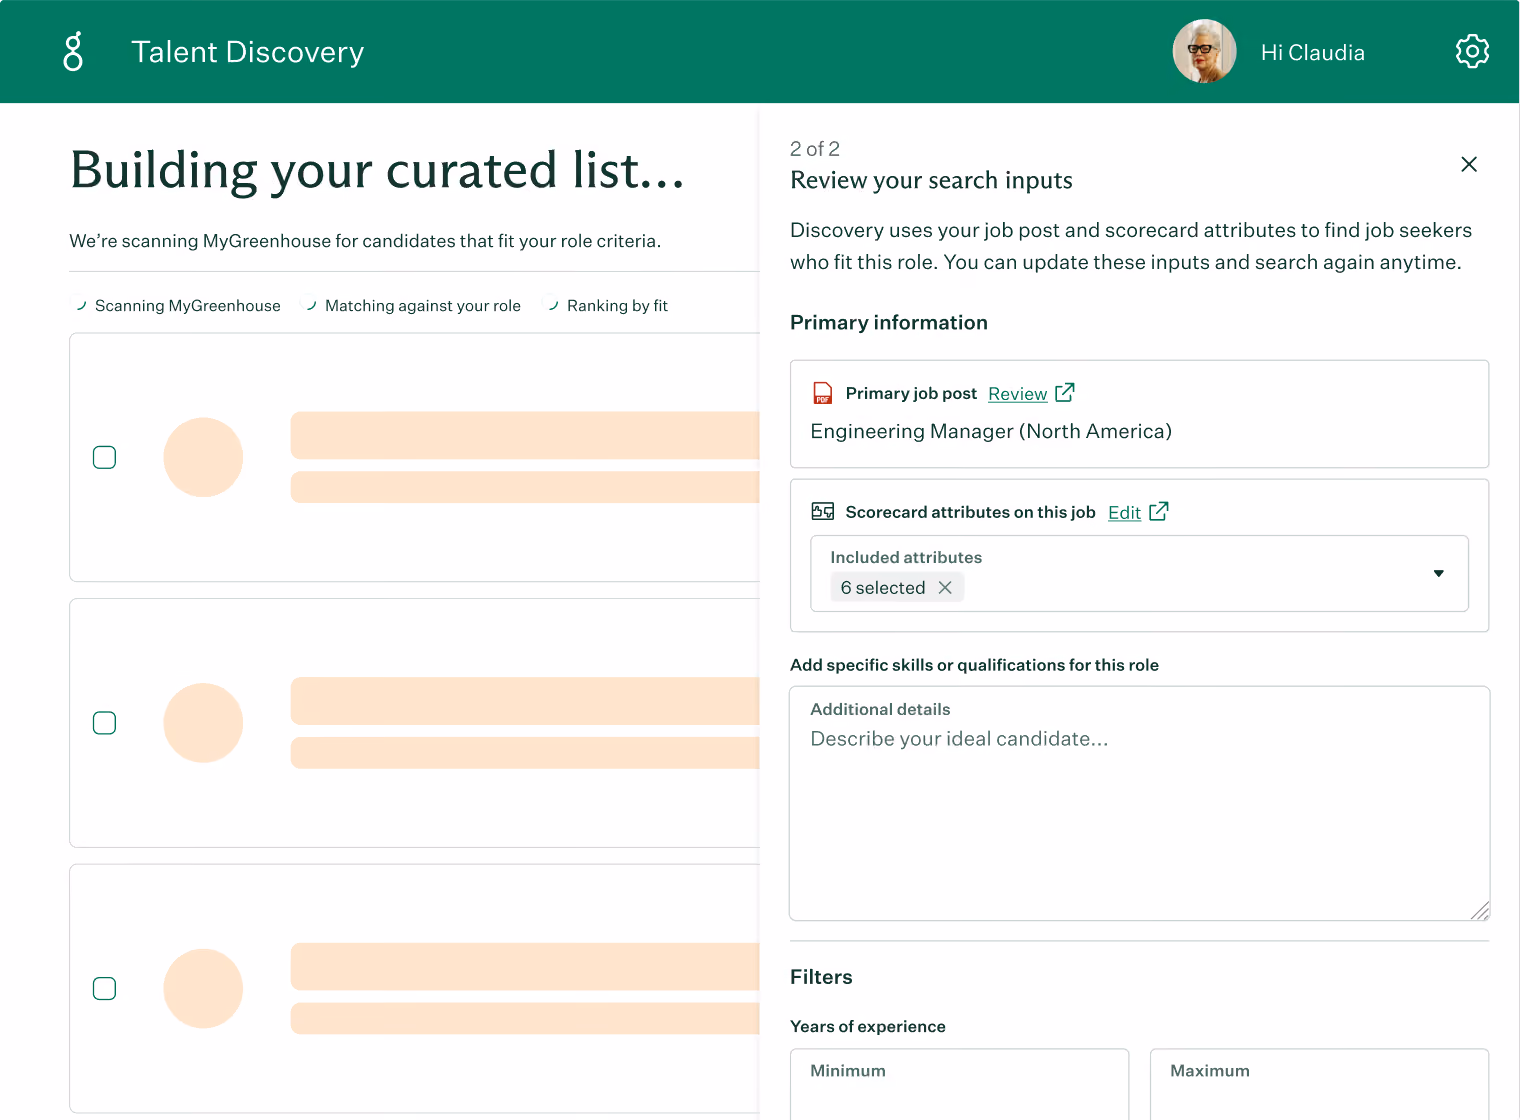Image resolution: width=1520 pixels, height=1120 pixels.
Task: Tick the checkbox on the third candidate card
Action: [x=104, y=989]
